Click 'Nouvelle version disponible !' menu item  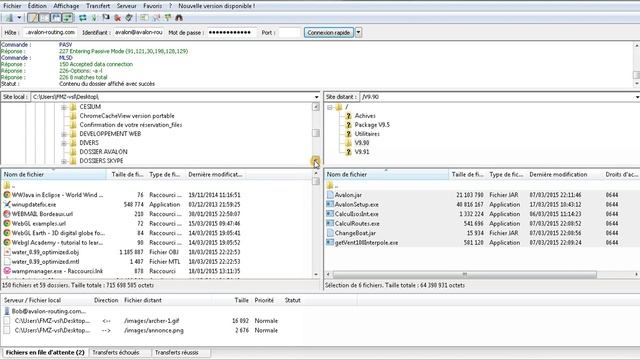pos(217,6)
